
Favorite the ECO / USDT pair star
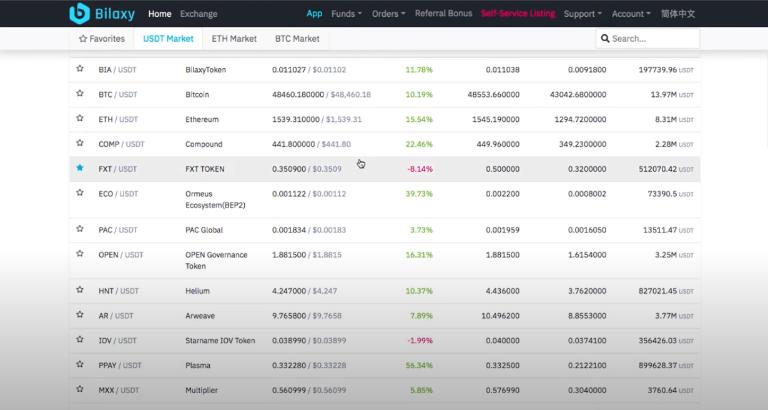[80, 193]
